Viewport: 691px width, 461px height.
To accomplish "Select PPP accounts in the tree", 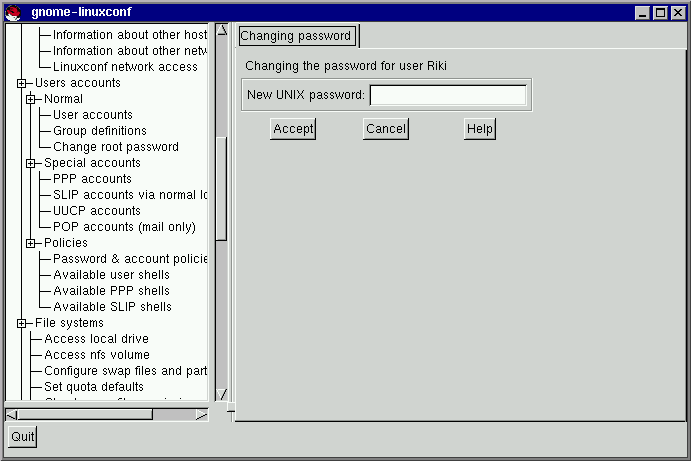I will pyautogui.click(x=92, y=179).
